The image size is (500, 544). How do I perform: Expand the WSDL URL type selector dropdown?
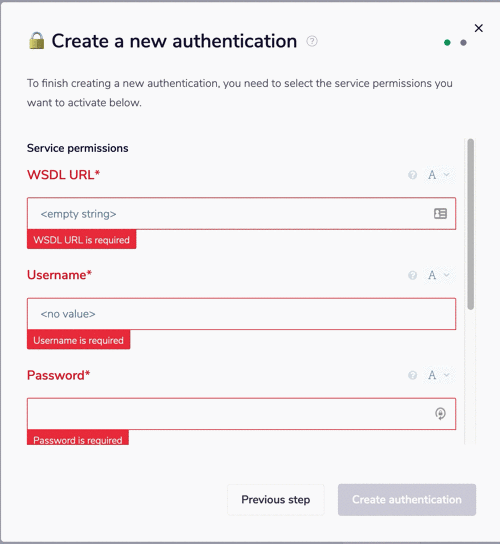click(439, 175)
